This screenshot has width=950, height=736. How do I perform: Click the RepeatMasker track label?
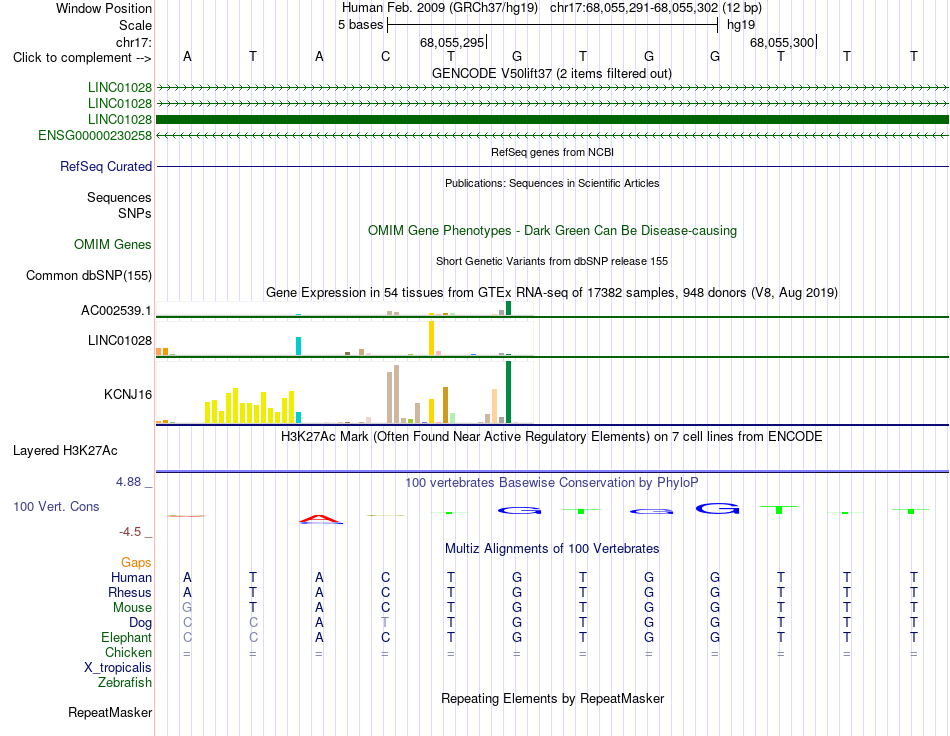pyautogui.click(x=110, y=712)
